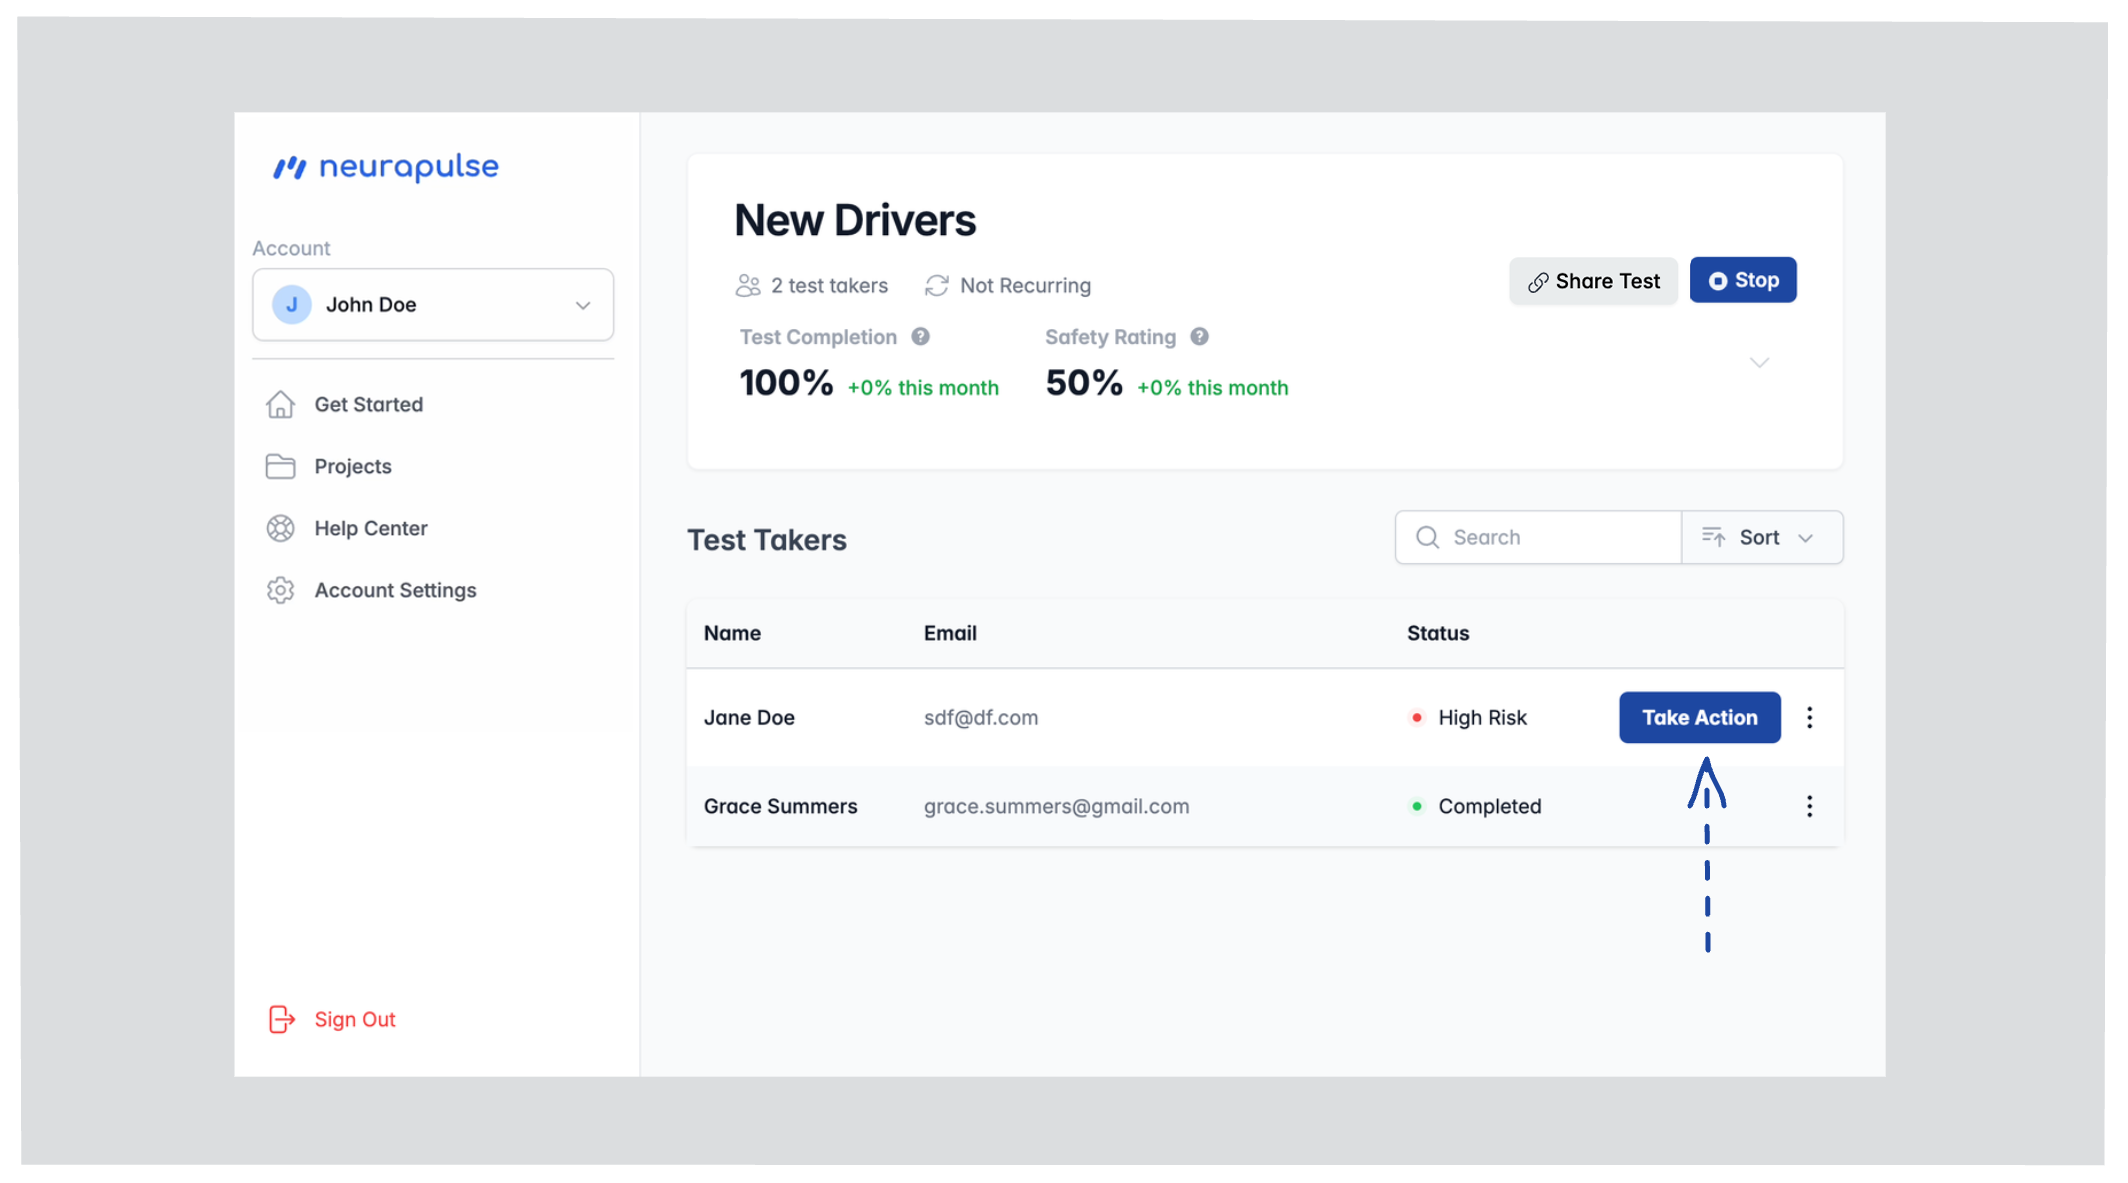
Task: Open Jane Doe's three-dot options menu
Action: (x=1809, y=717)
